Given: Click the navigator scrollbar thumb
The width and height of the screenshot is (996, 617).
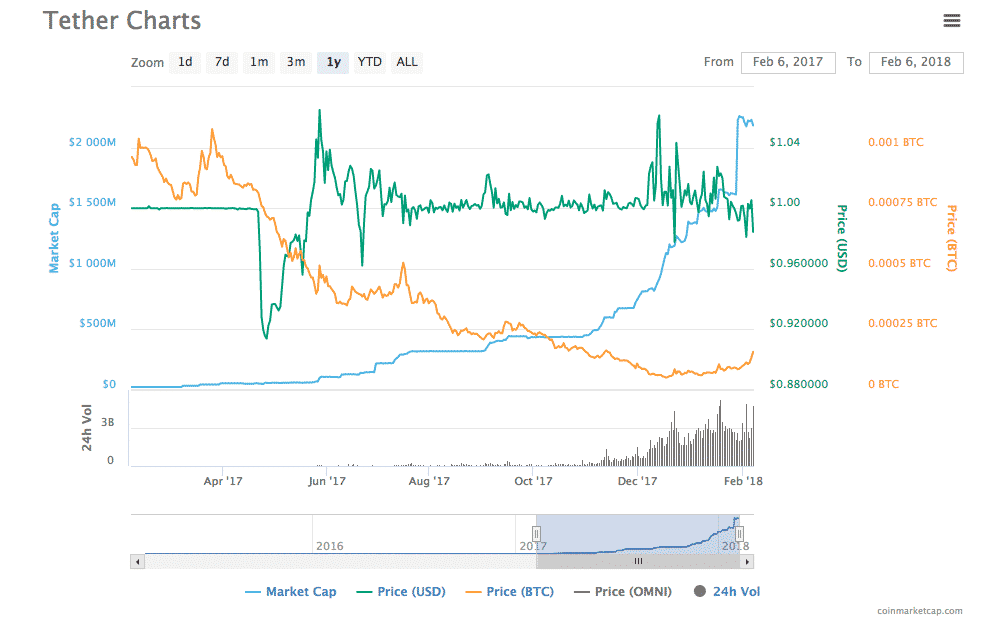Looking at the screenshot, I should (x=638, y=562).
